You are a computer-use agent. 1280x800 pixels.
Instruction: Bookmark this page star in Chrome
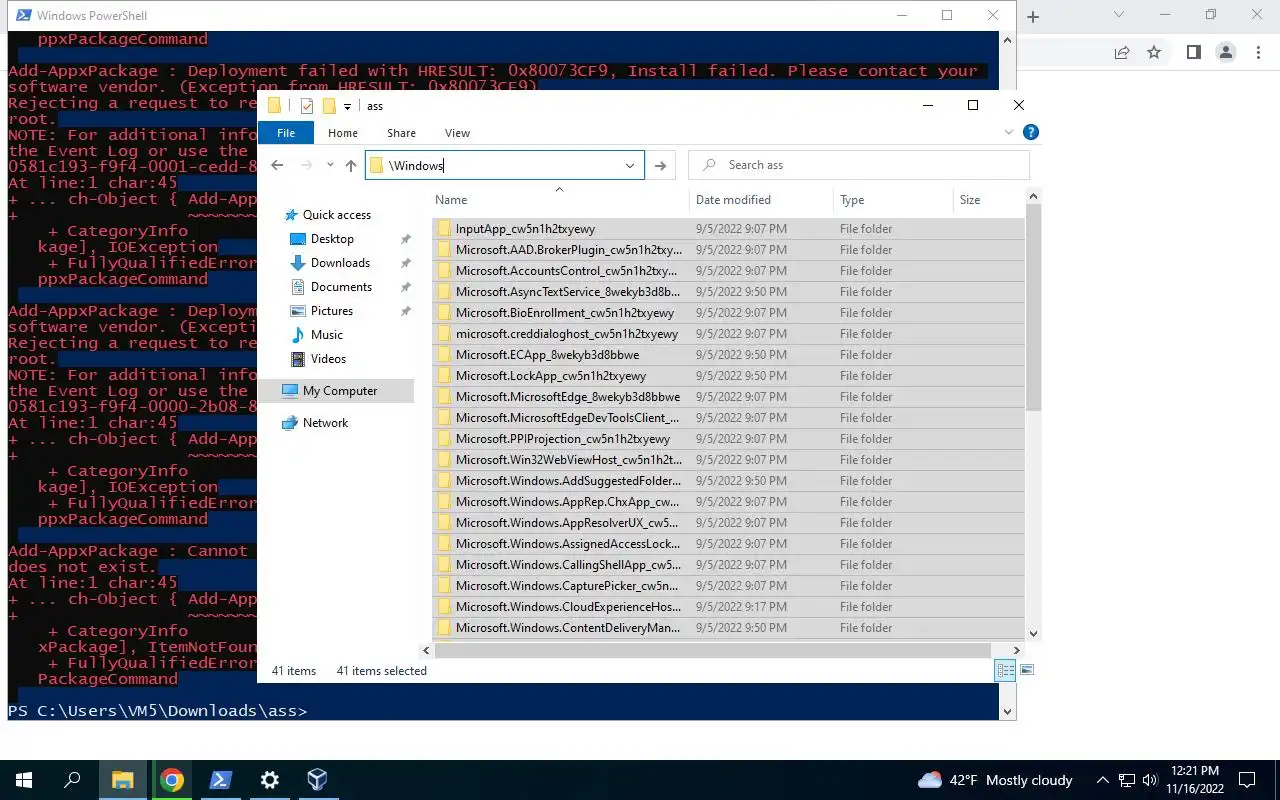pos(1154,52)
